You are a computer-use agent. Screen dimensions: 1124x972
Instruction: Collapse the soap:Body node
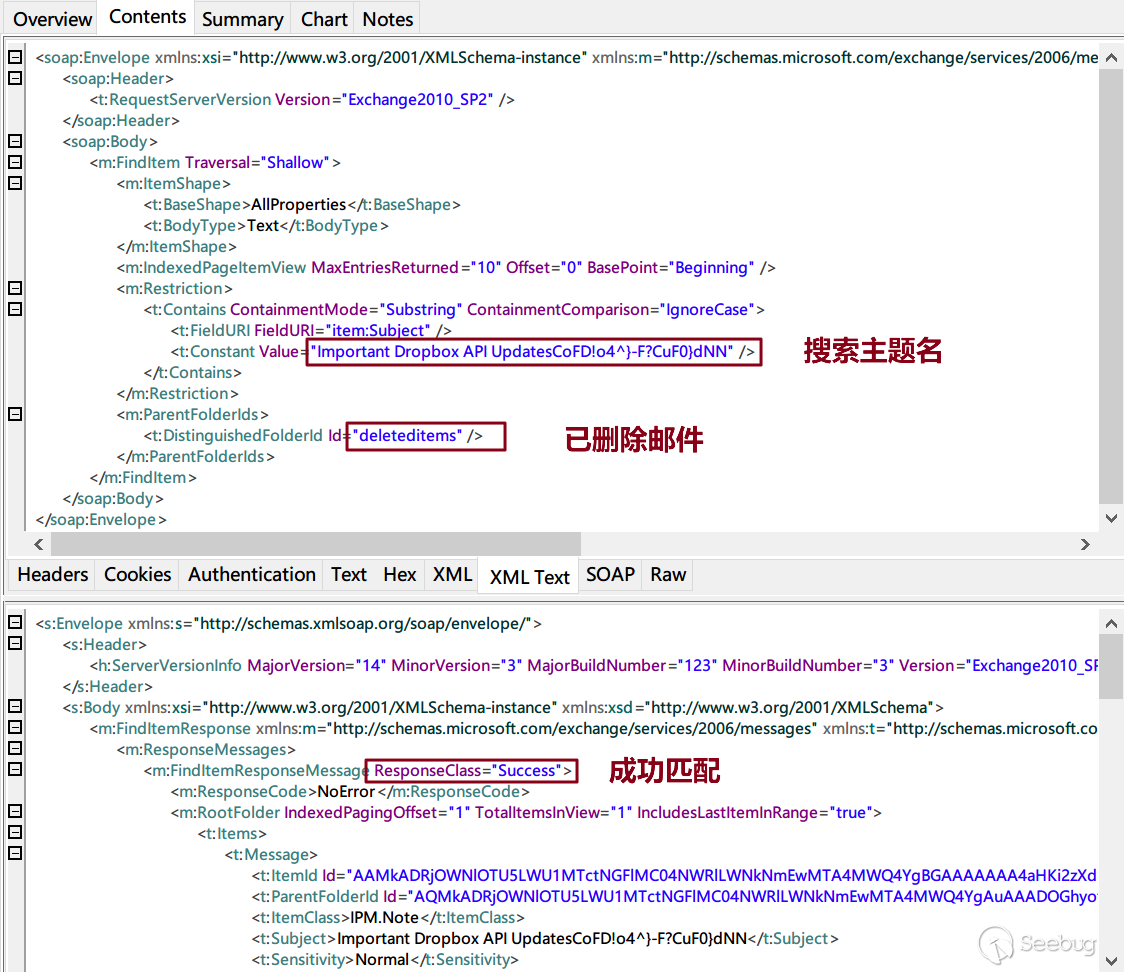coord(15,140)
